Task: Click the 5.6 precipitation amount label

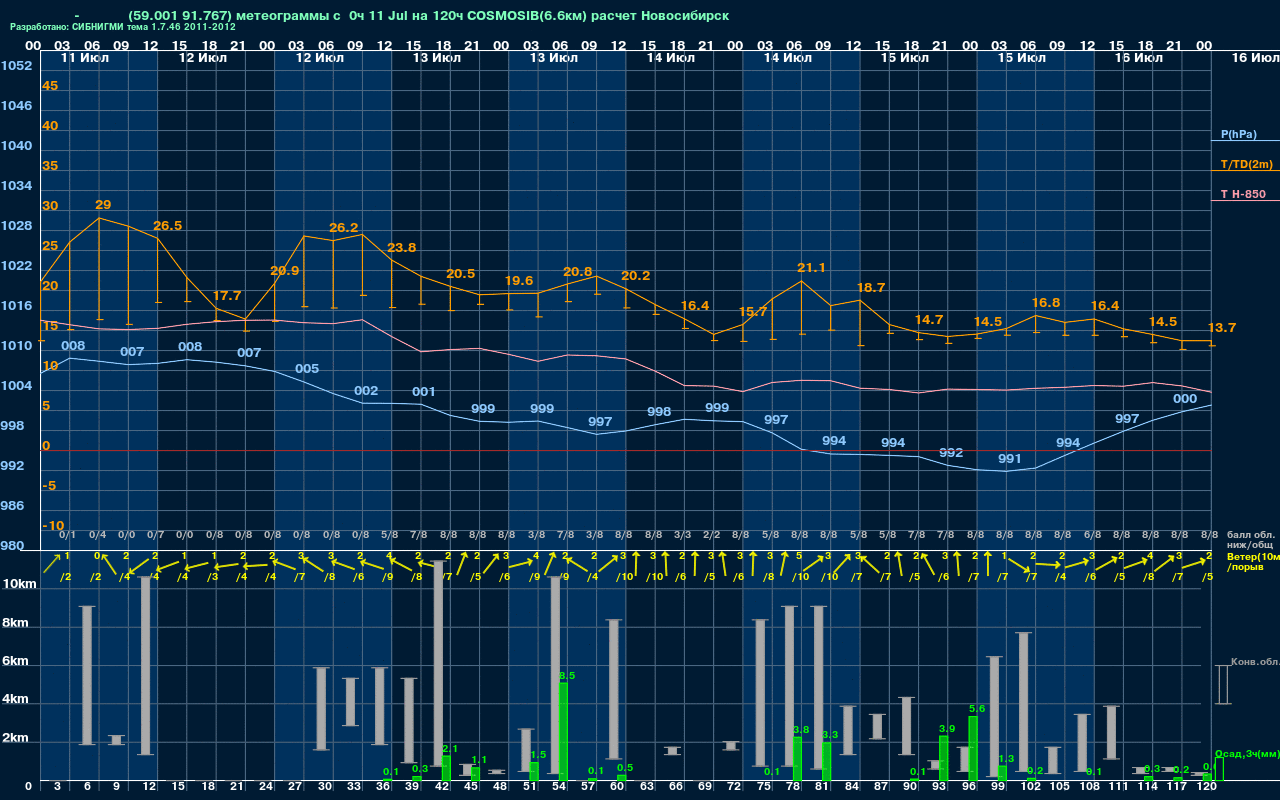Action: coord(977,709)
